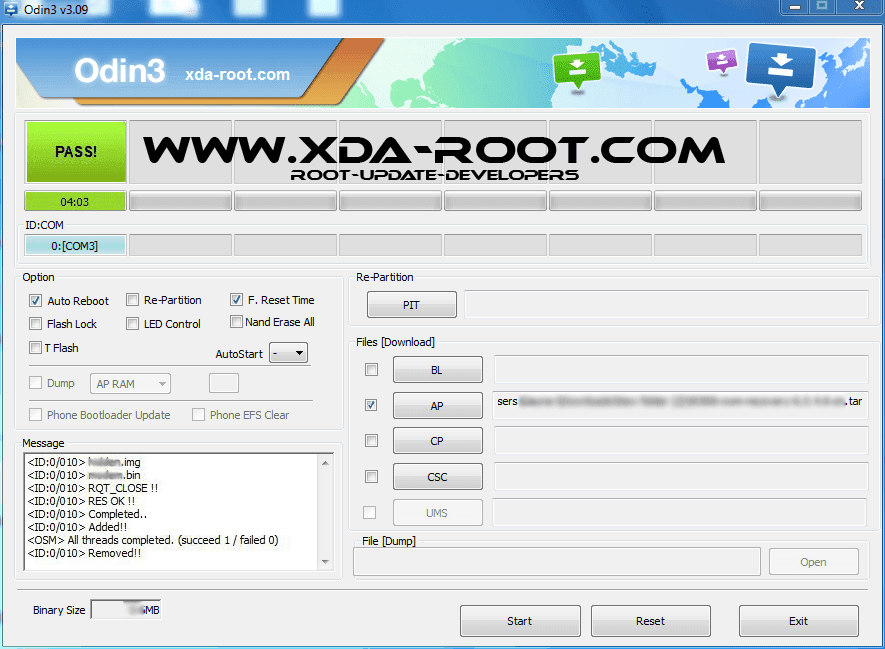Click the AP file path field
Viewport: 885px width, 649px height.
pyautogui.click(x=680, y=405)
